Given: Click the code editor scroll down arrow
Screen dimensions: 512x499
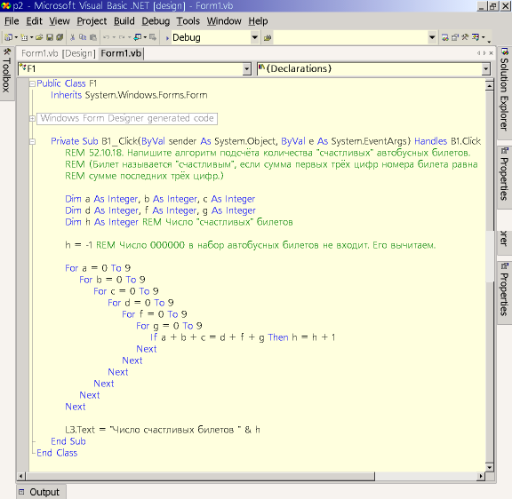Looking at the screenshot, I should pyautogui.click(x=489, y=467).
